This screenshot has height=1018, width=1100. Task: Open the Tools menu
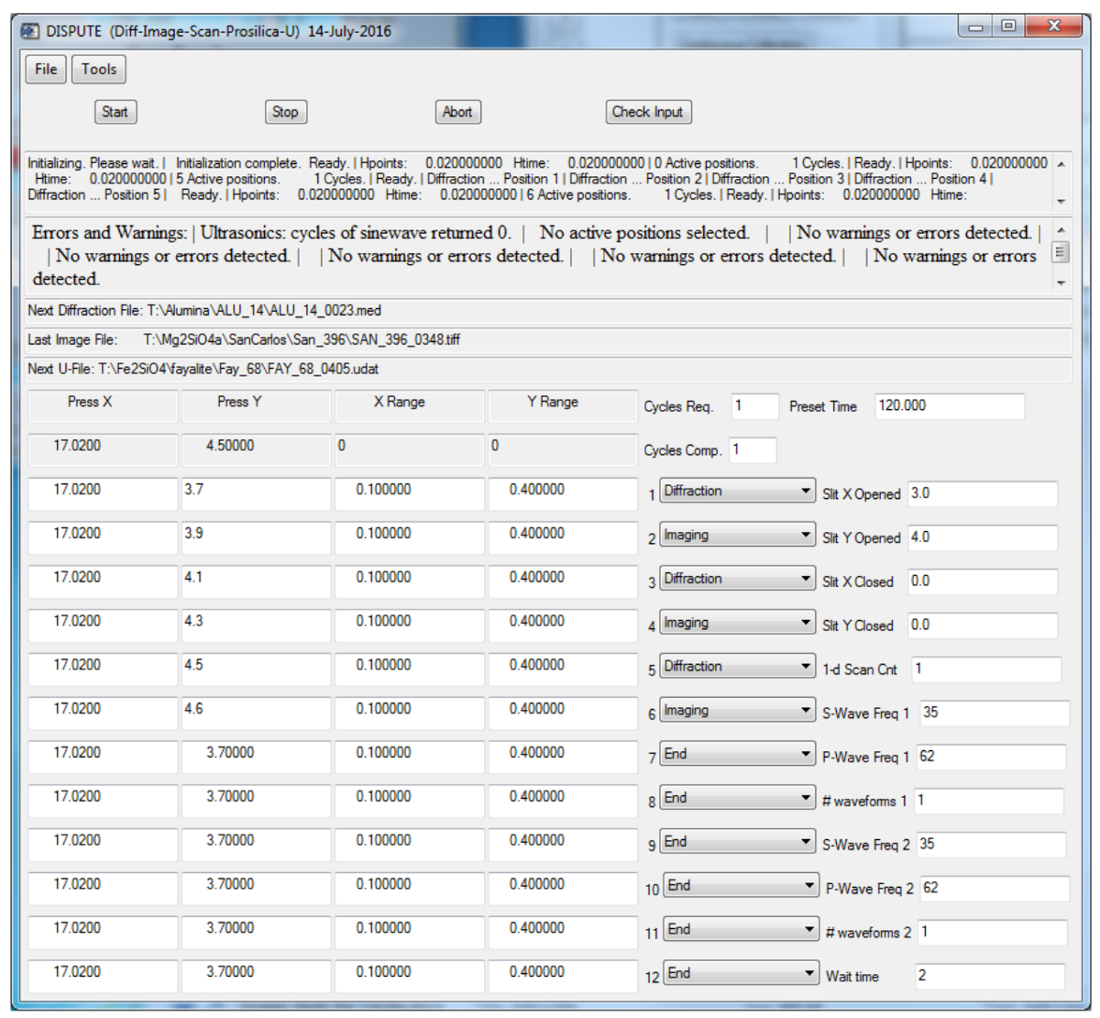click(x=99, y=70)
